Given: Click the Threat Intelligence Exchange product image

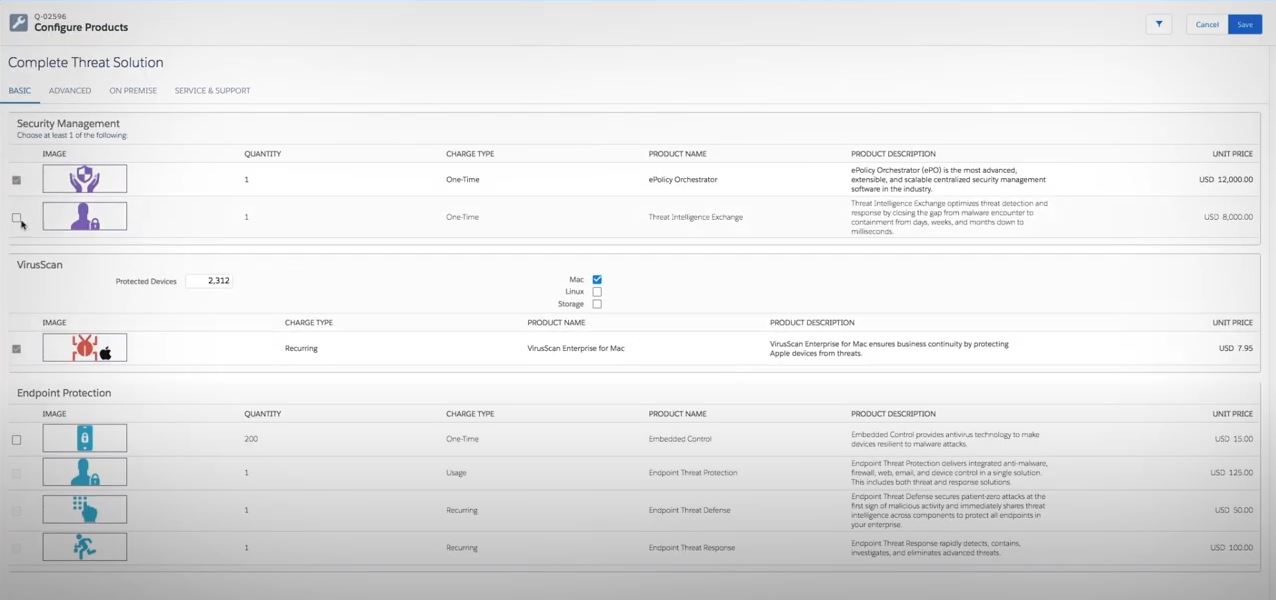Looking at the screenshot, I should click(85, 216).
